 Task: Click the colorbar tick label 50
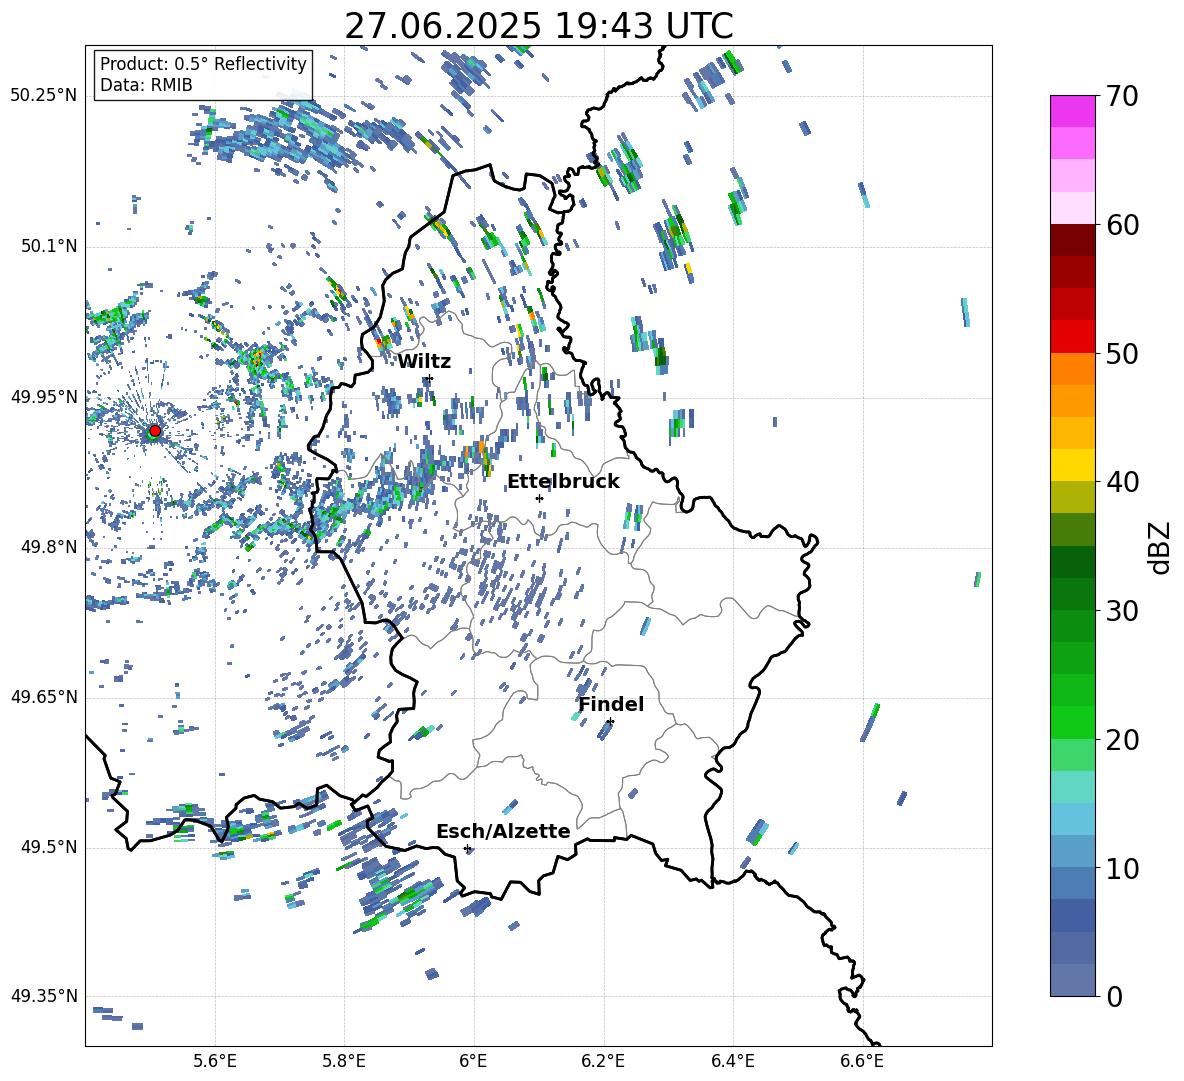[x=1122, y=354]
